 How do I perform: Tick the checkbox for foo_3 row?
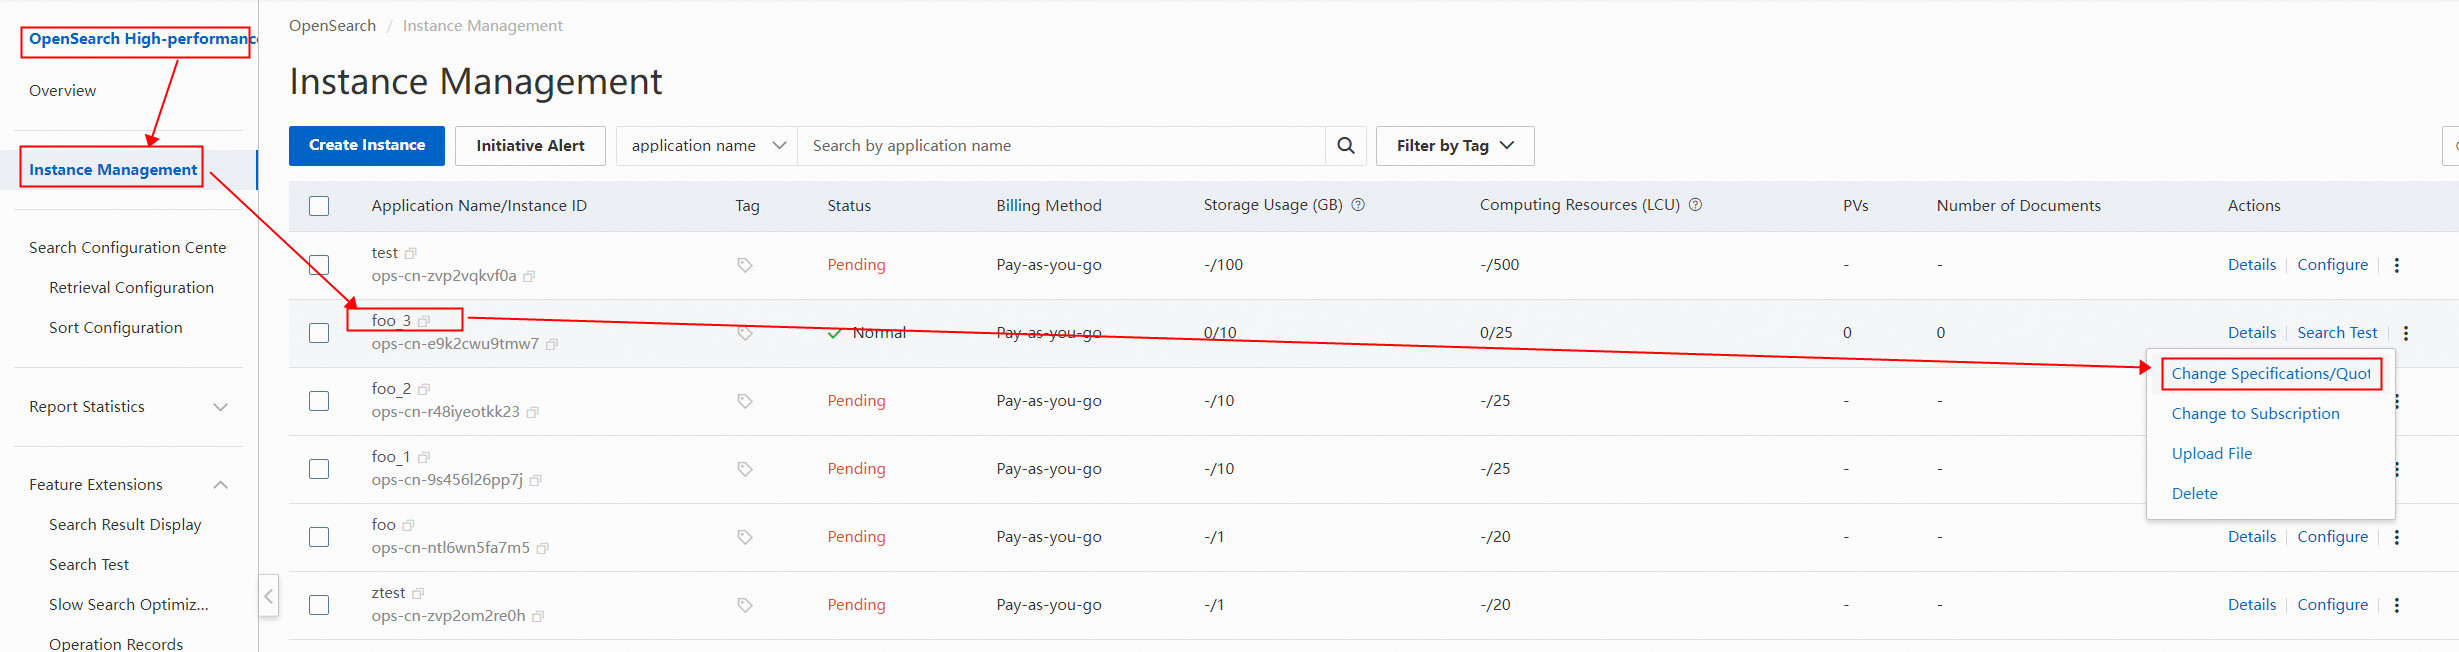pyautogui.click(x=319, y=333)
